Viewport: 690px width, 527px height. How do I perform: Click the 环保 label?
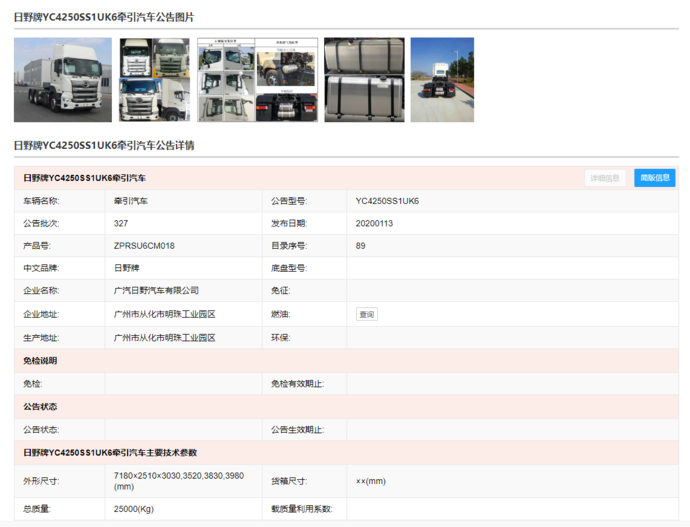280,338
